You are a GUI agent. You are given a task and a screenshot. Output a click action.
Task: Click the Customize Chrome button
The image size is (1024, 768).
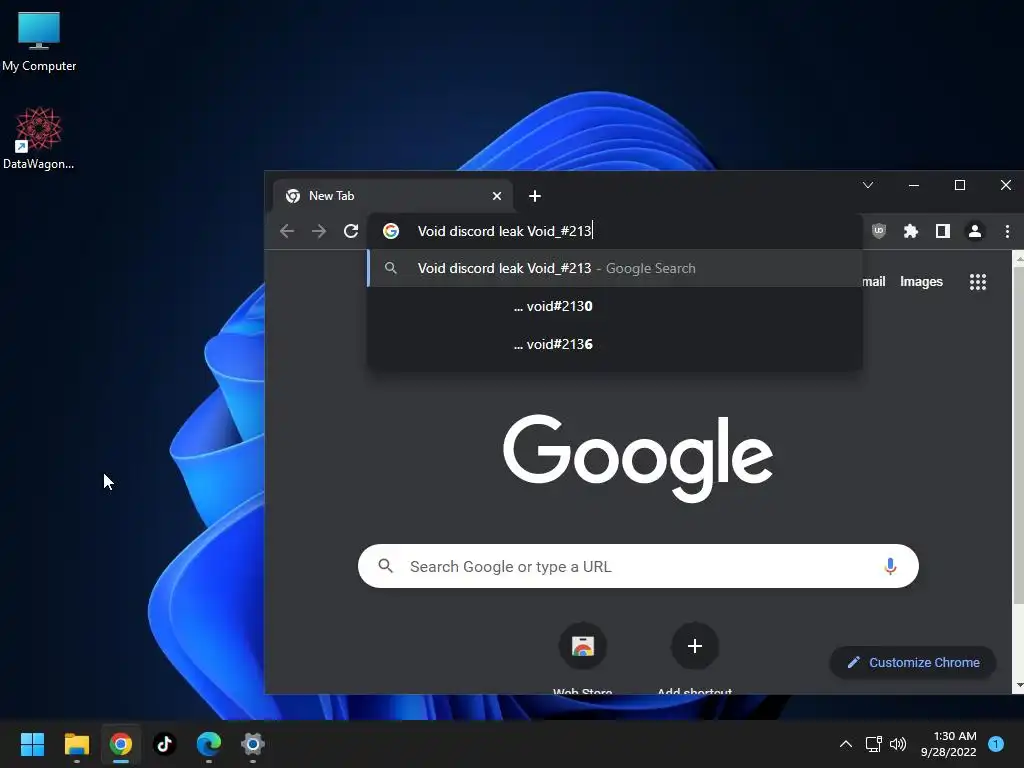913,662
